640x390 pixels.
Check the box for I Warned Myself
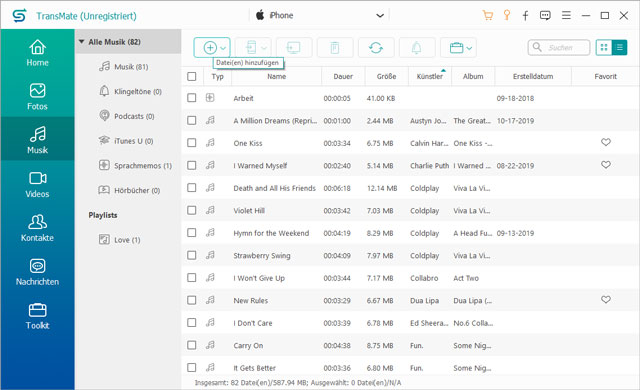click(x=191, y=165)
